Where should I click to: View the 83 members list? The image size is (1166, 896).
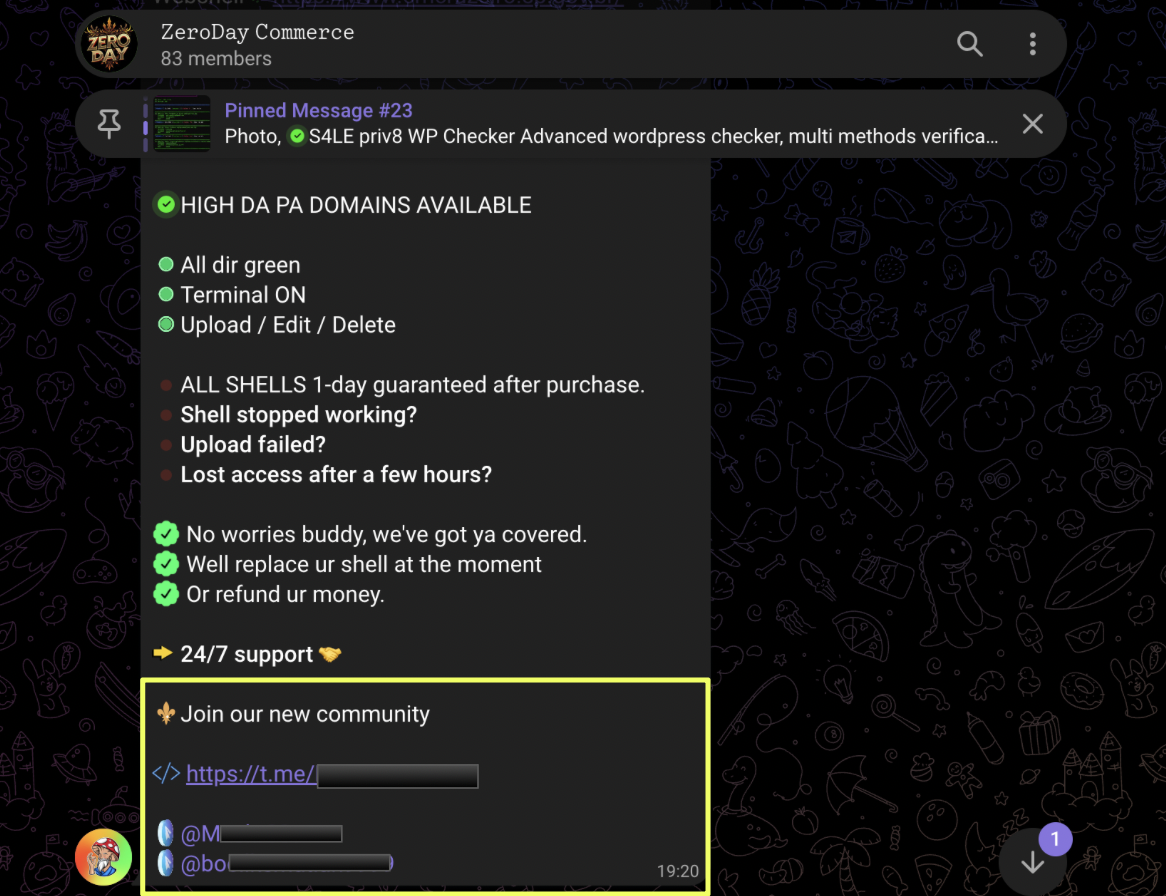click(x=216, y=59)
